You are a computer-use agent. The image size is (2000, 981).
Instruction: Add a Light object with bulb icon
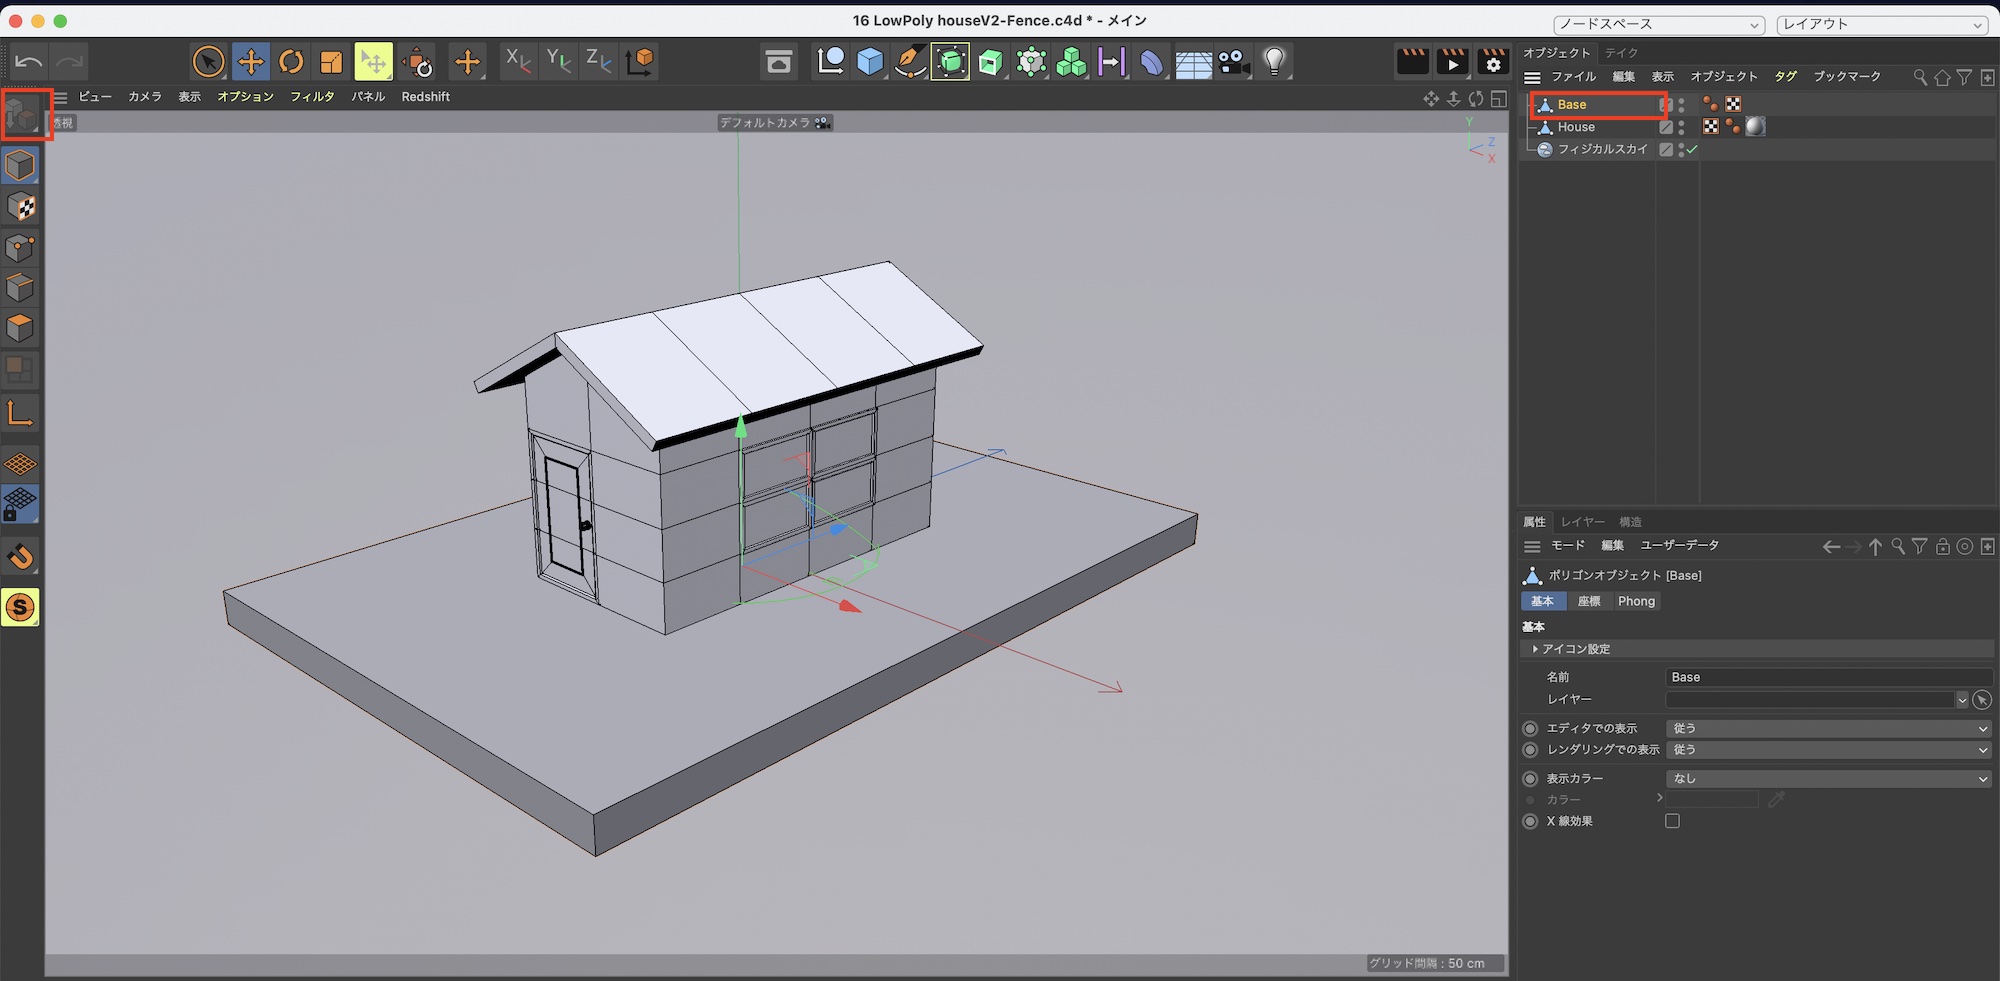click(x=1274, y=62)
